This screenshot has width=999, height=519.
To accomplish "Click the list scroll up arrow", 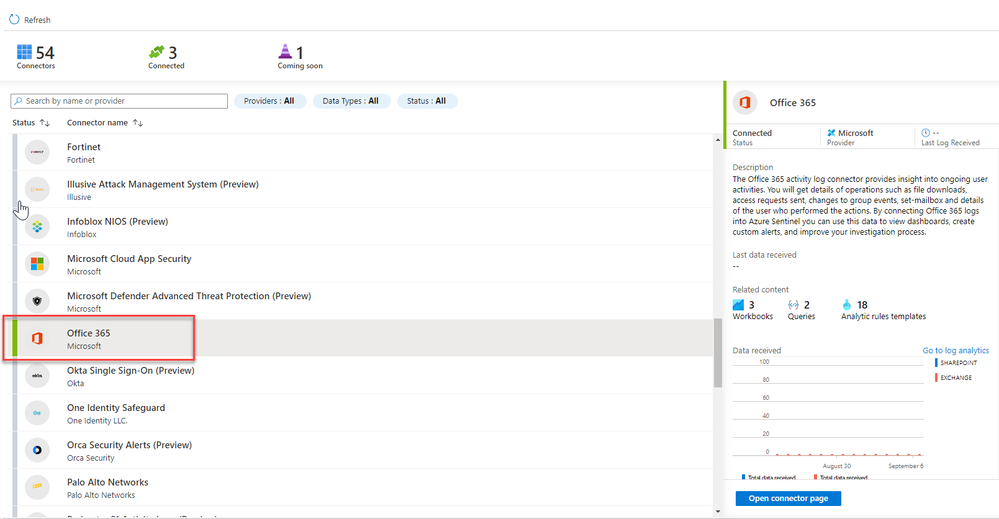I will [718, 139].
